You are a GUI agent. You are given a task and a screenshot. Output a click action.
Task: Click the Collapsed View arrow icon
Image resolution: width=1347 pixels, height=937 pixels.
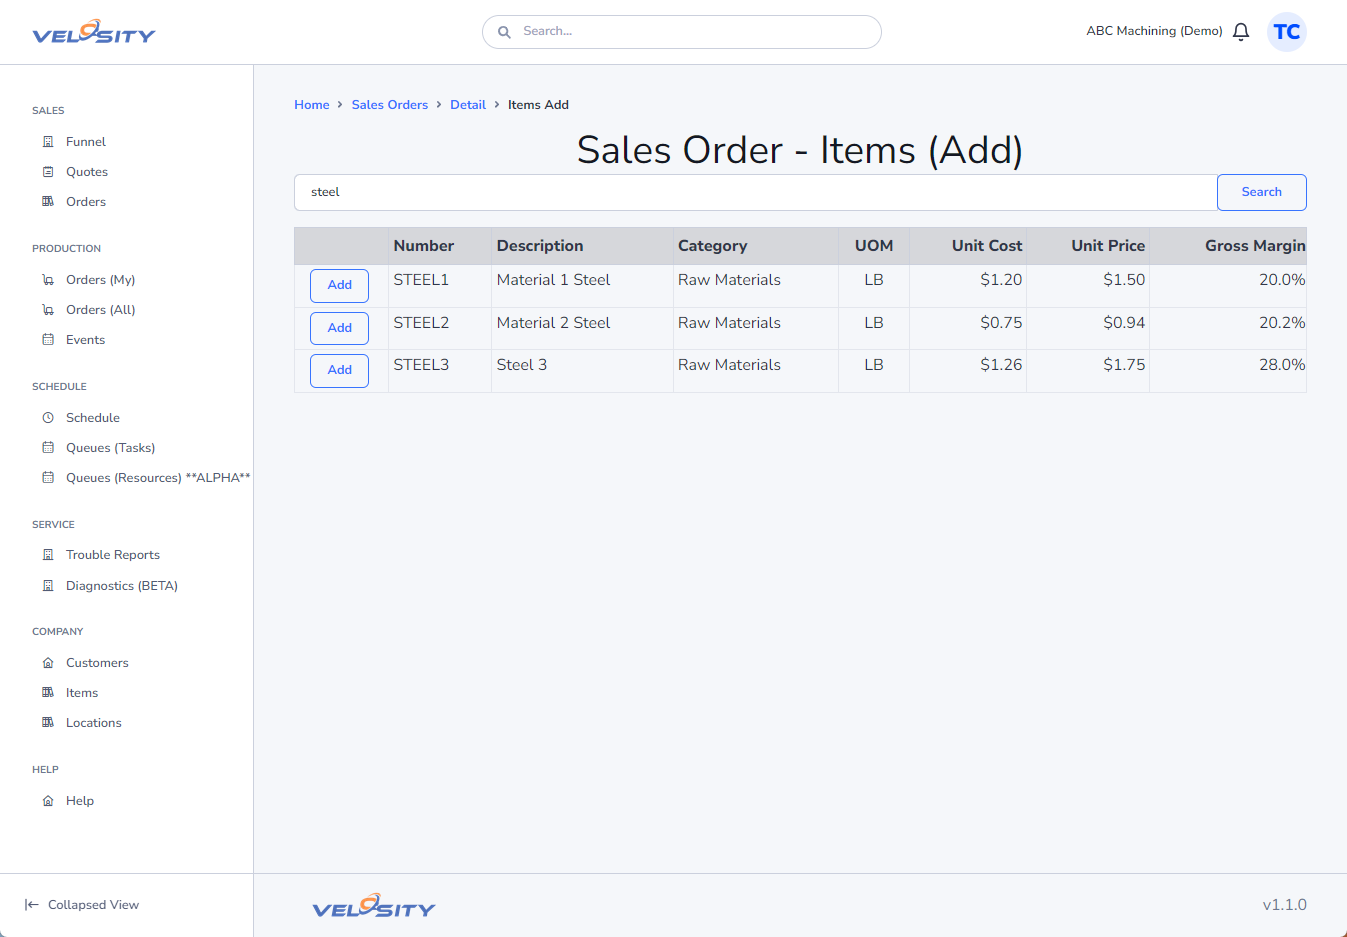pyautogui.click(x=32, y=905)
